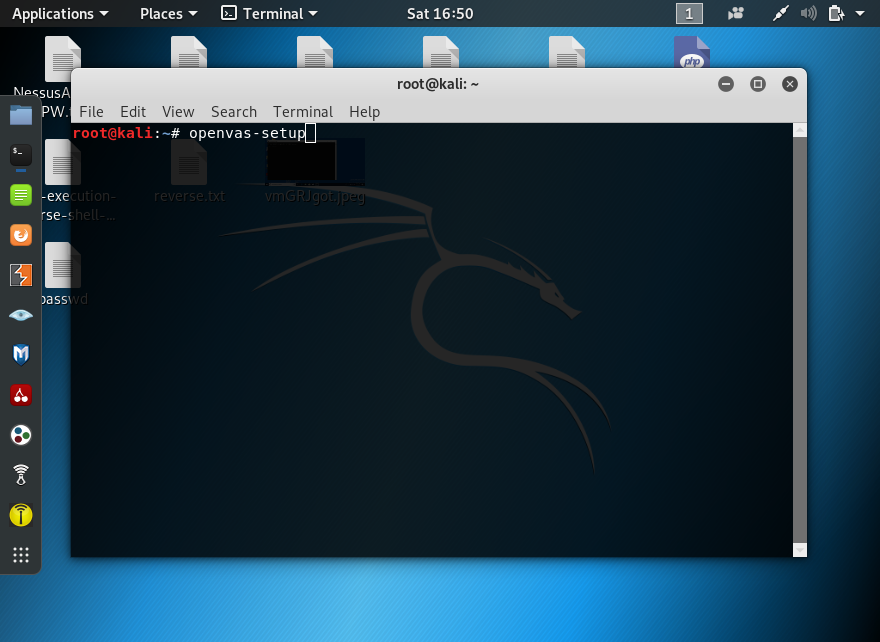Select the php file icon on desktop

coord(692,52)
